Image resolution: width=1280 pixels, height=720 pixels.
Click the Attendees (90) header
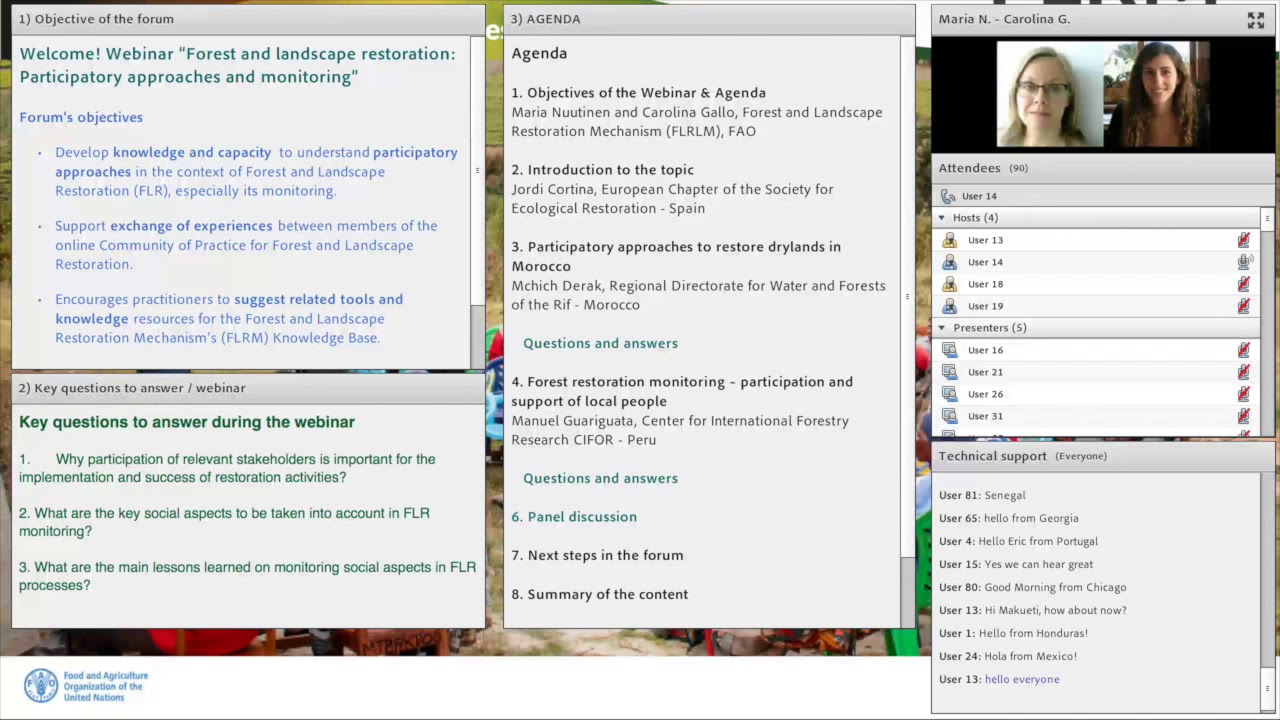[x=984, y=167]
